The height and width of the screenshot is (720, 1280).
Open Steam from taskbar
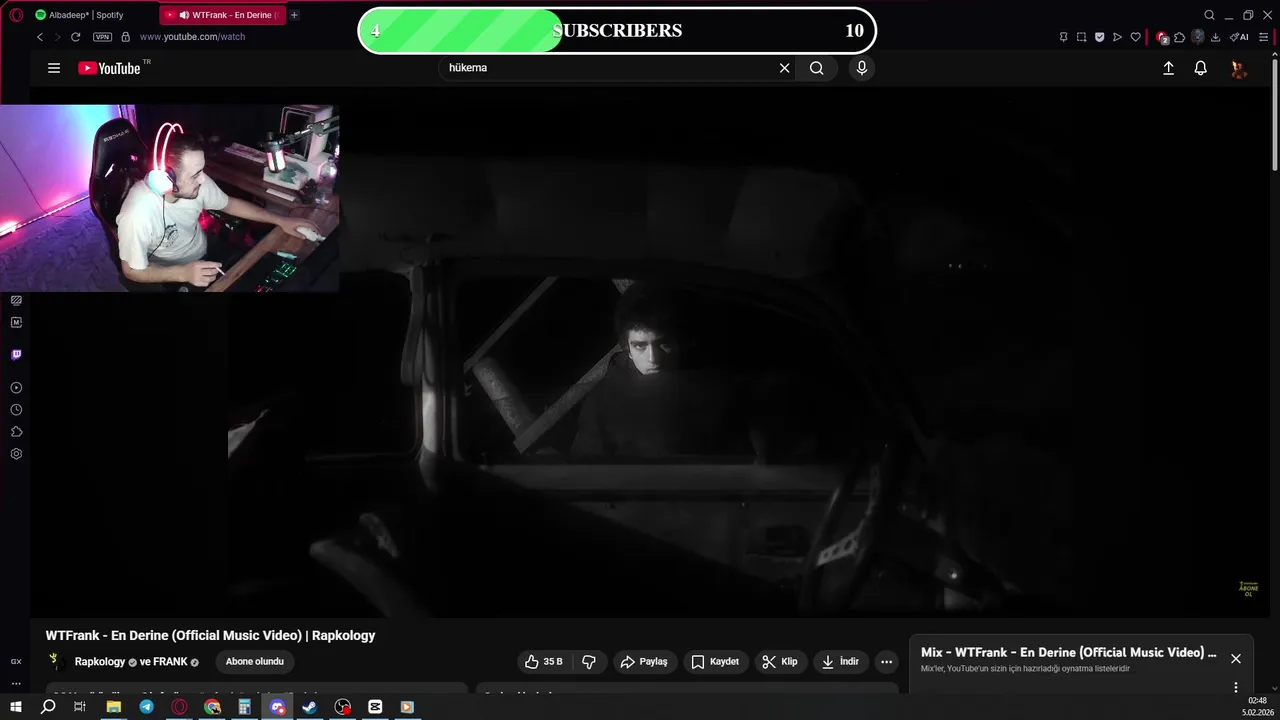310,707
